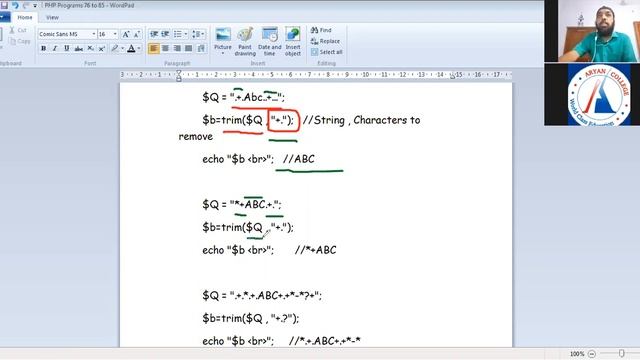Click the comment '//*+ABC'
The width and height of the screenshot is (640, 360).
(316, 250)
